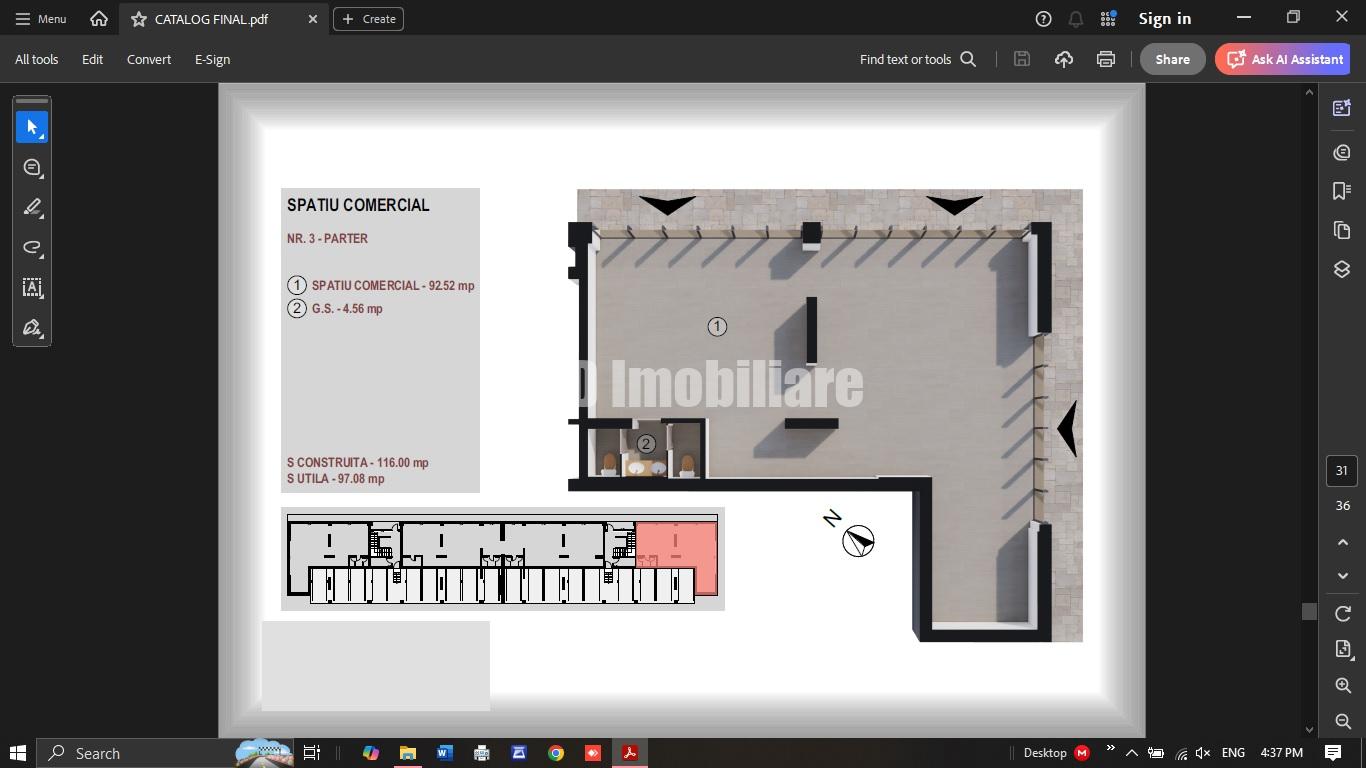Rotate the page view
The image size is (1366, 768).
(x=1342, y=613)
